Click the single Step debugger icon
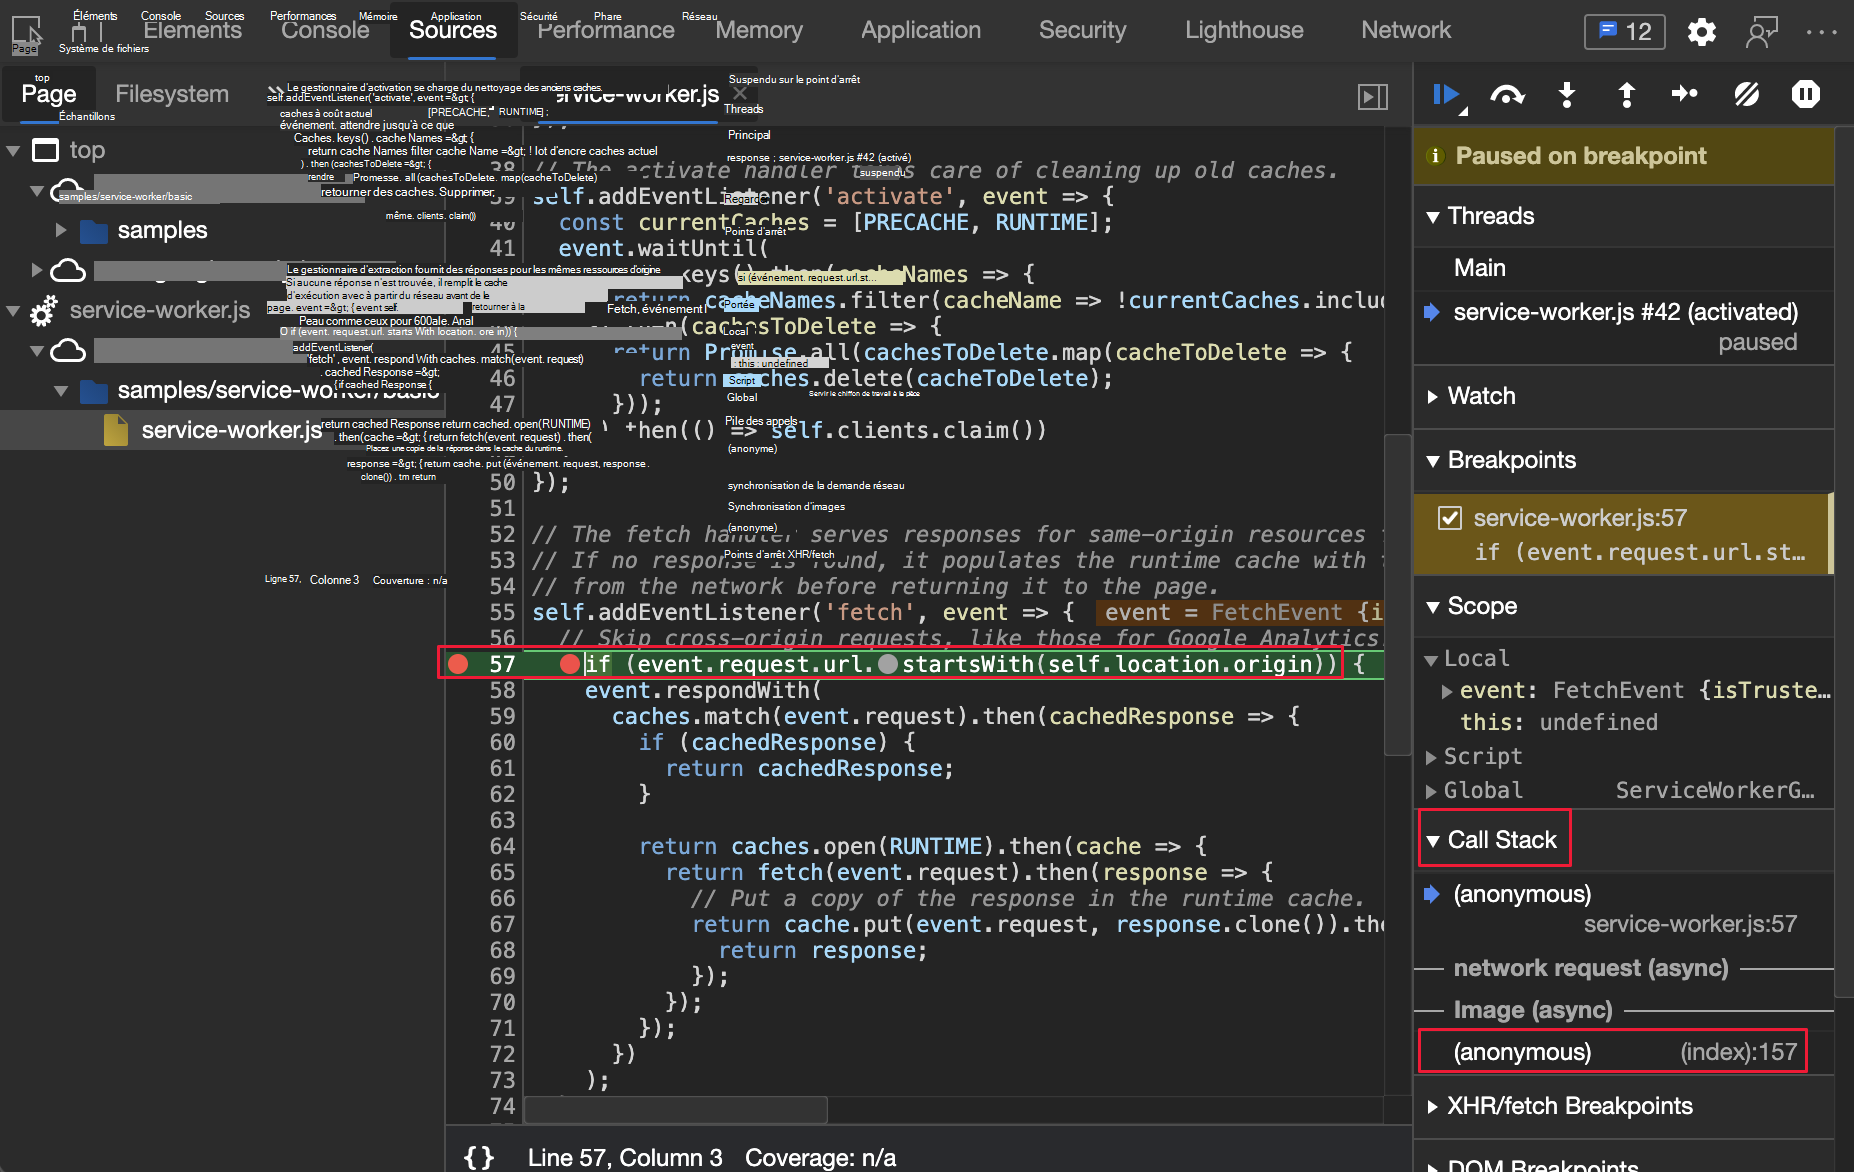This screenshot has width=1854, height=1172. pyautogui.click(x=1685, y=95)
